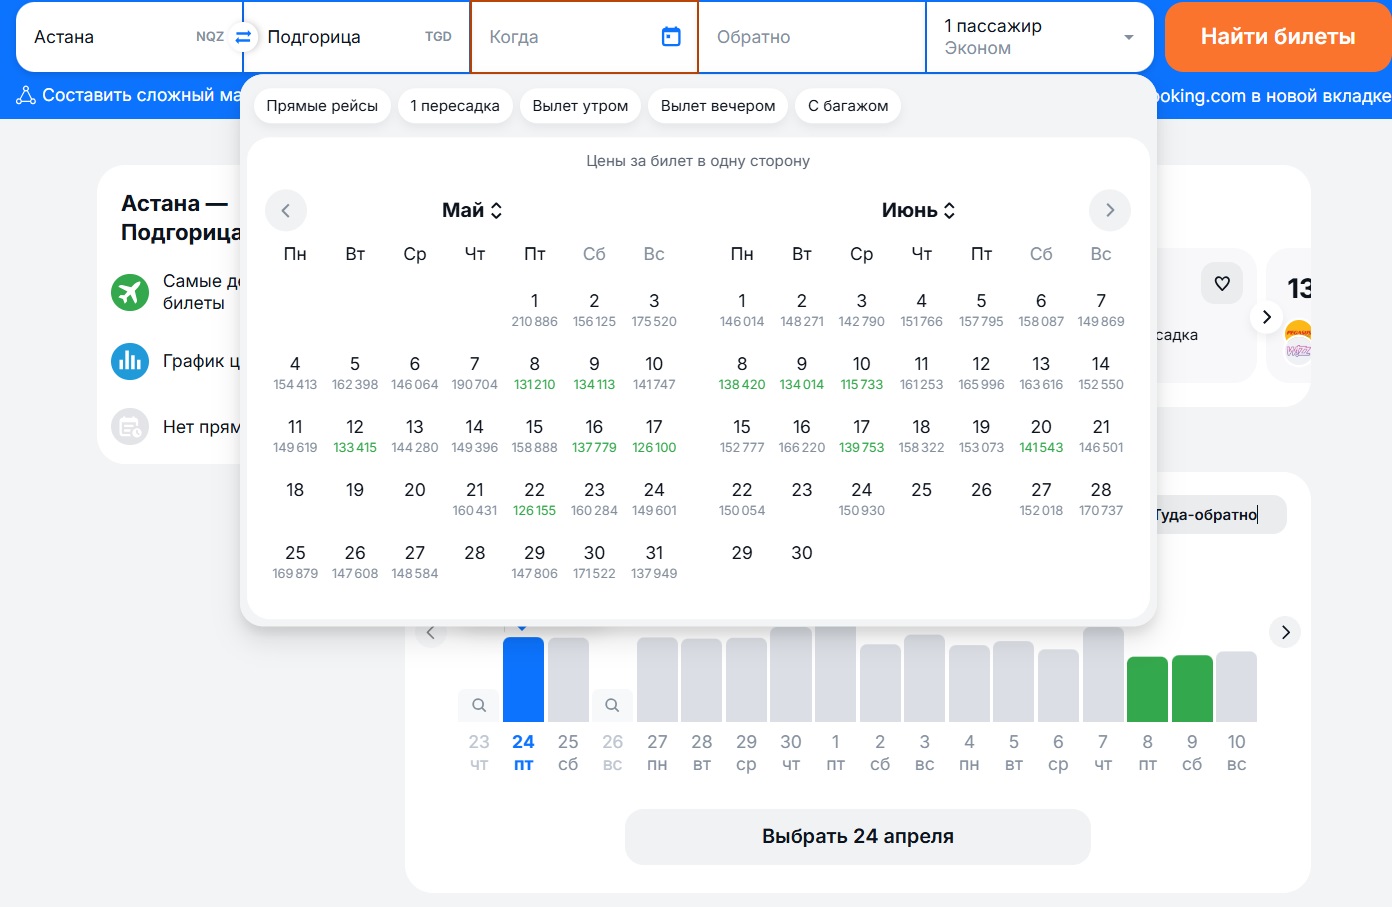The image size is (1392, 907).
Task: Go to previous month in calendar
Action: pyautogui.click(x=286, y=210)
